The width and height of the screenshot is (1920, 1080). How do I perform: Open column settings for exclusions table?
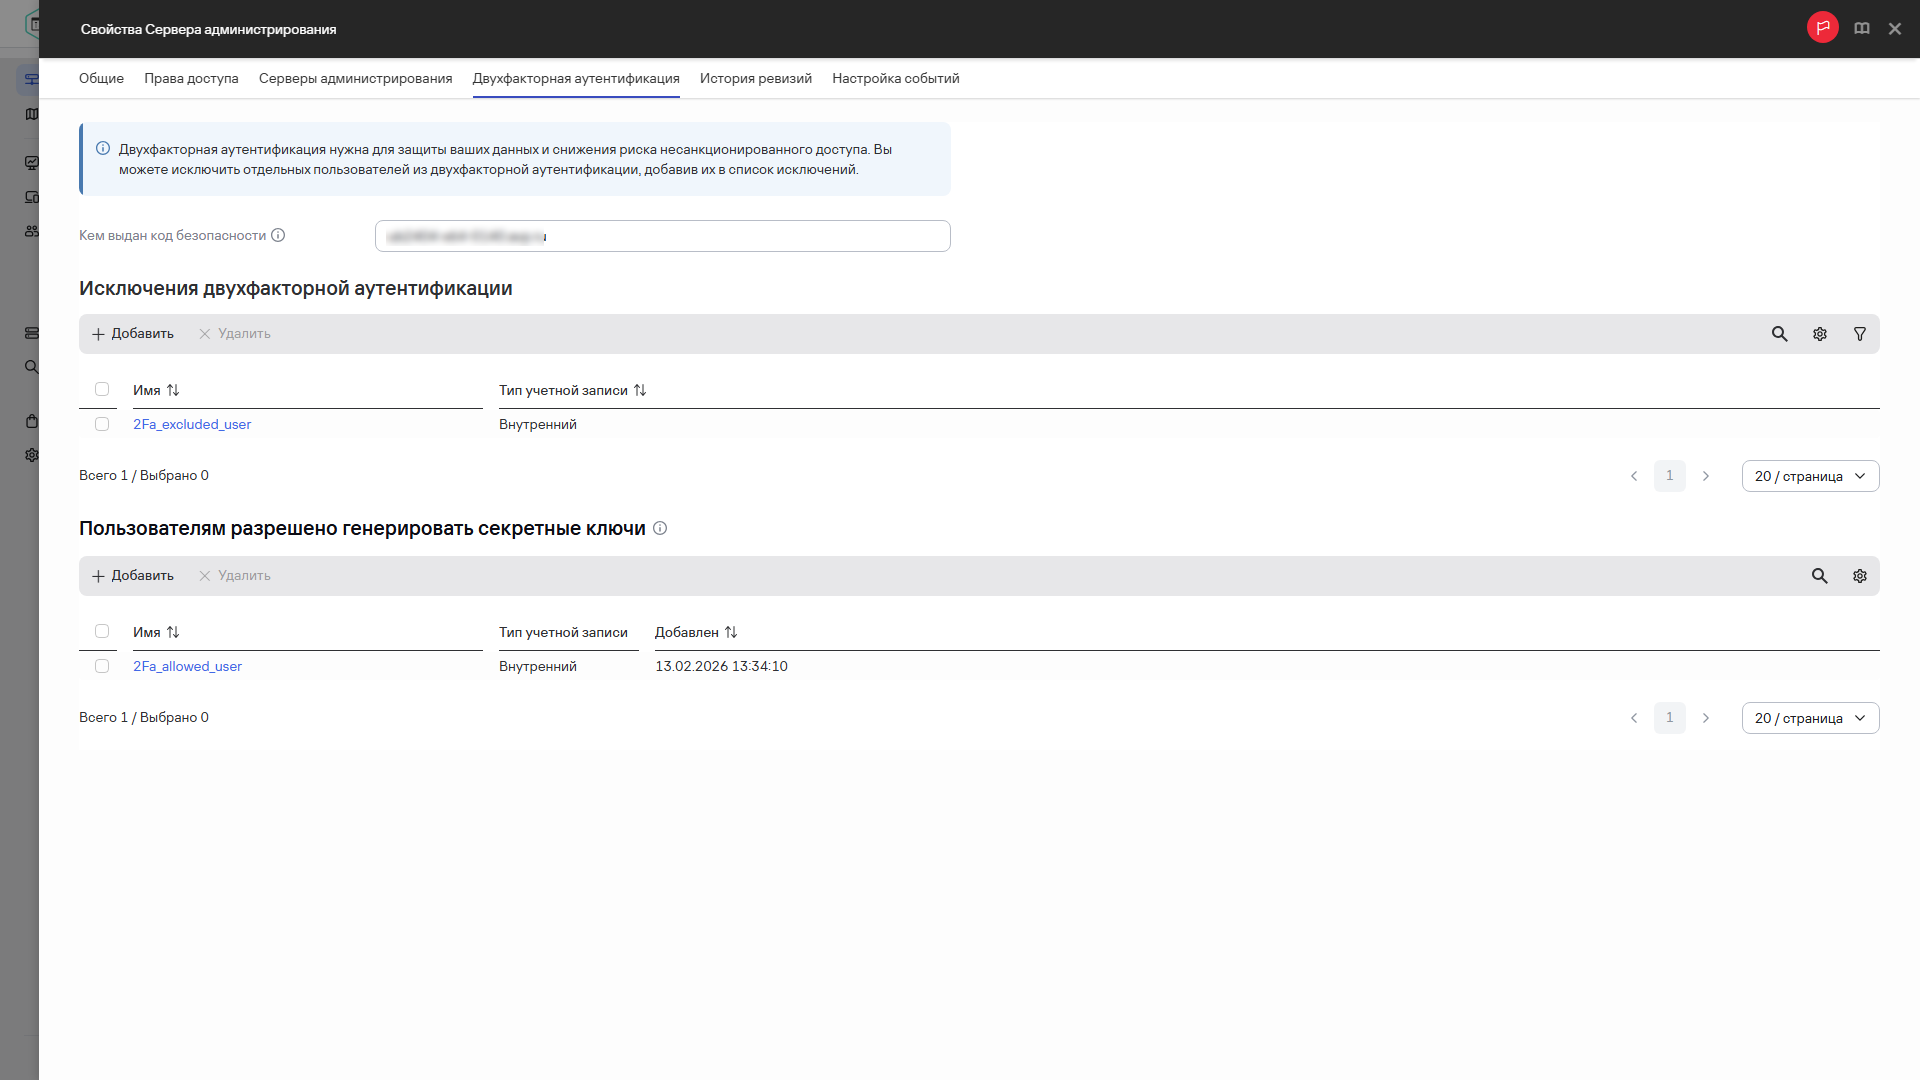[1819, 334]
